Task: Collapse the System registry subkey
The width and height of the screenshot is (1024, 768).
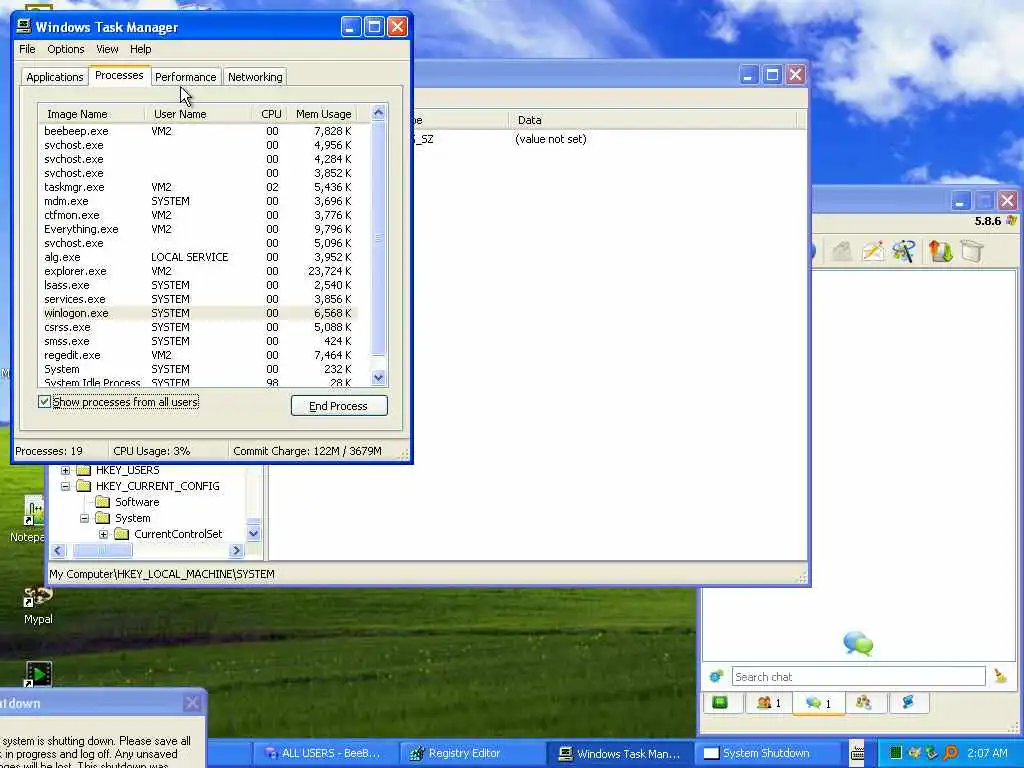Action: click(x=84, y=519)
